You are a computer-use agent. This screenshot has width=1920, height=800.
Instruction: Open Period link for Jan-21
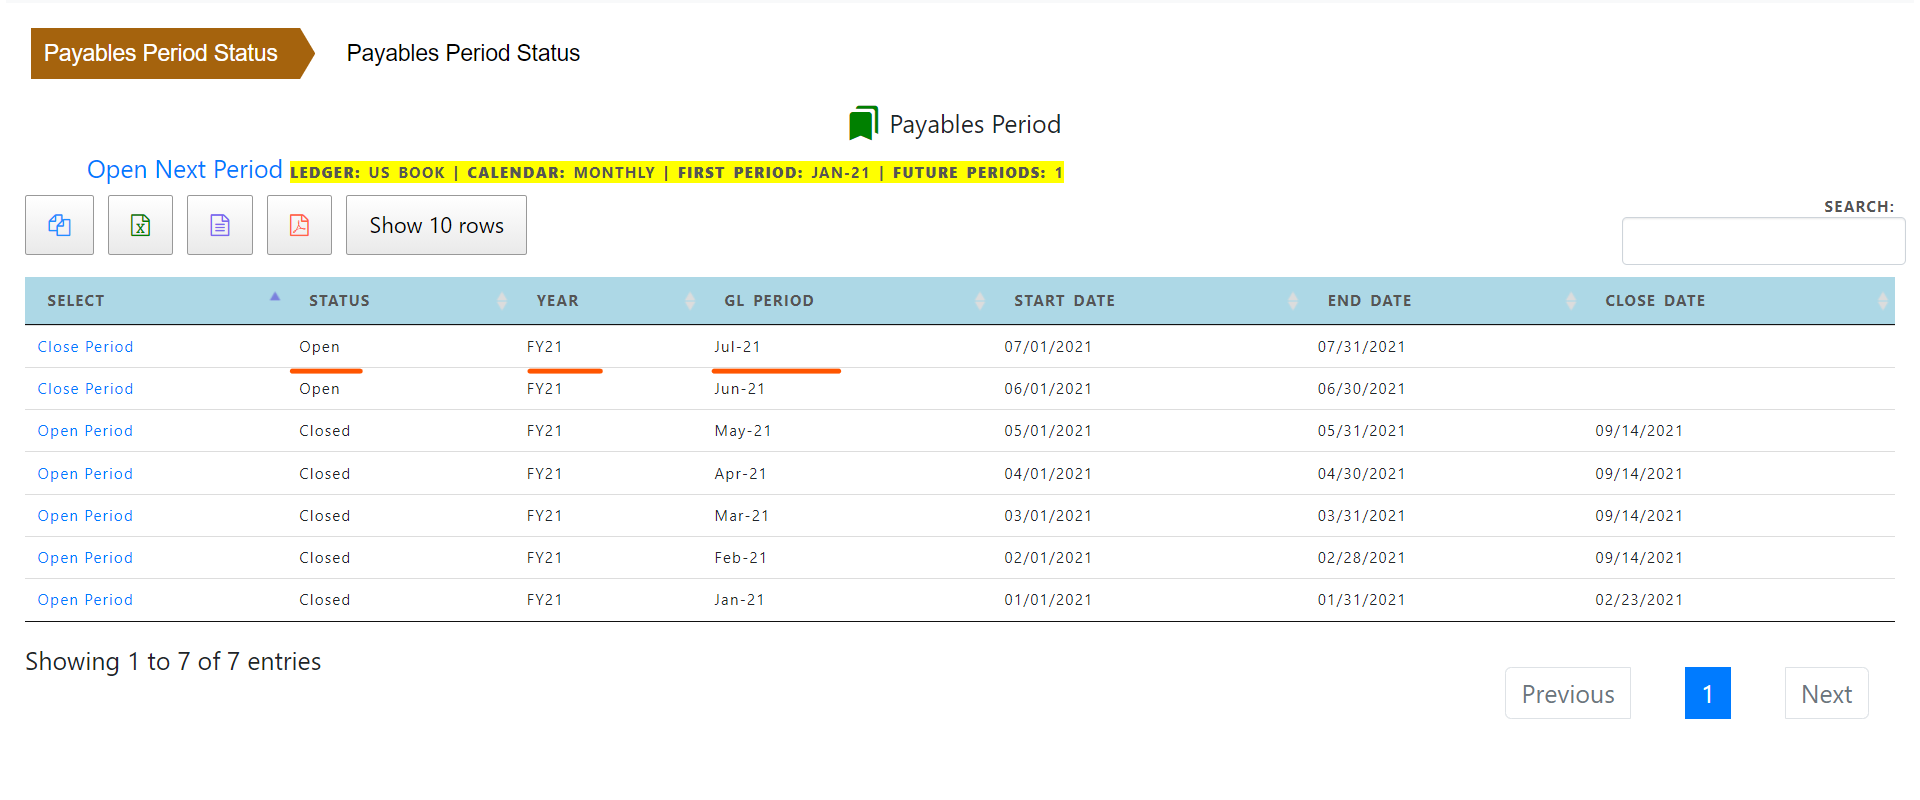[85, 600]
